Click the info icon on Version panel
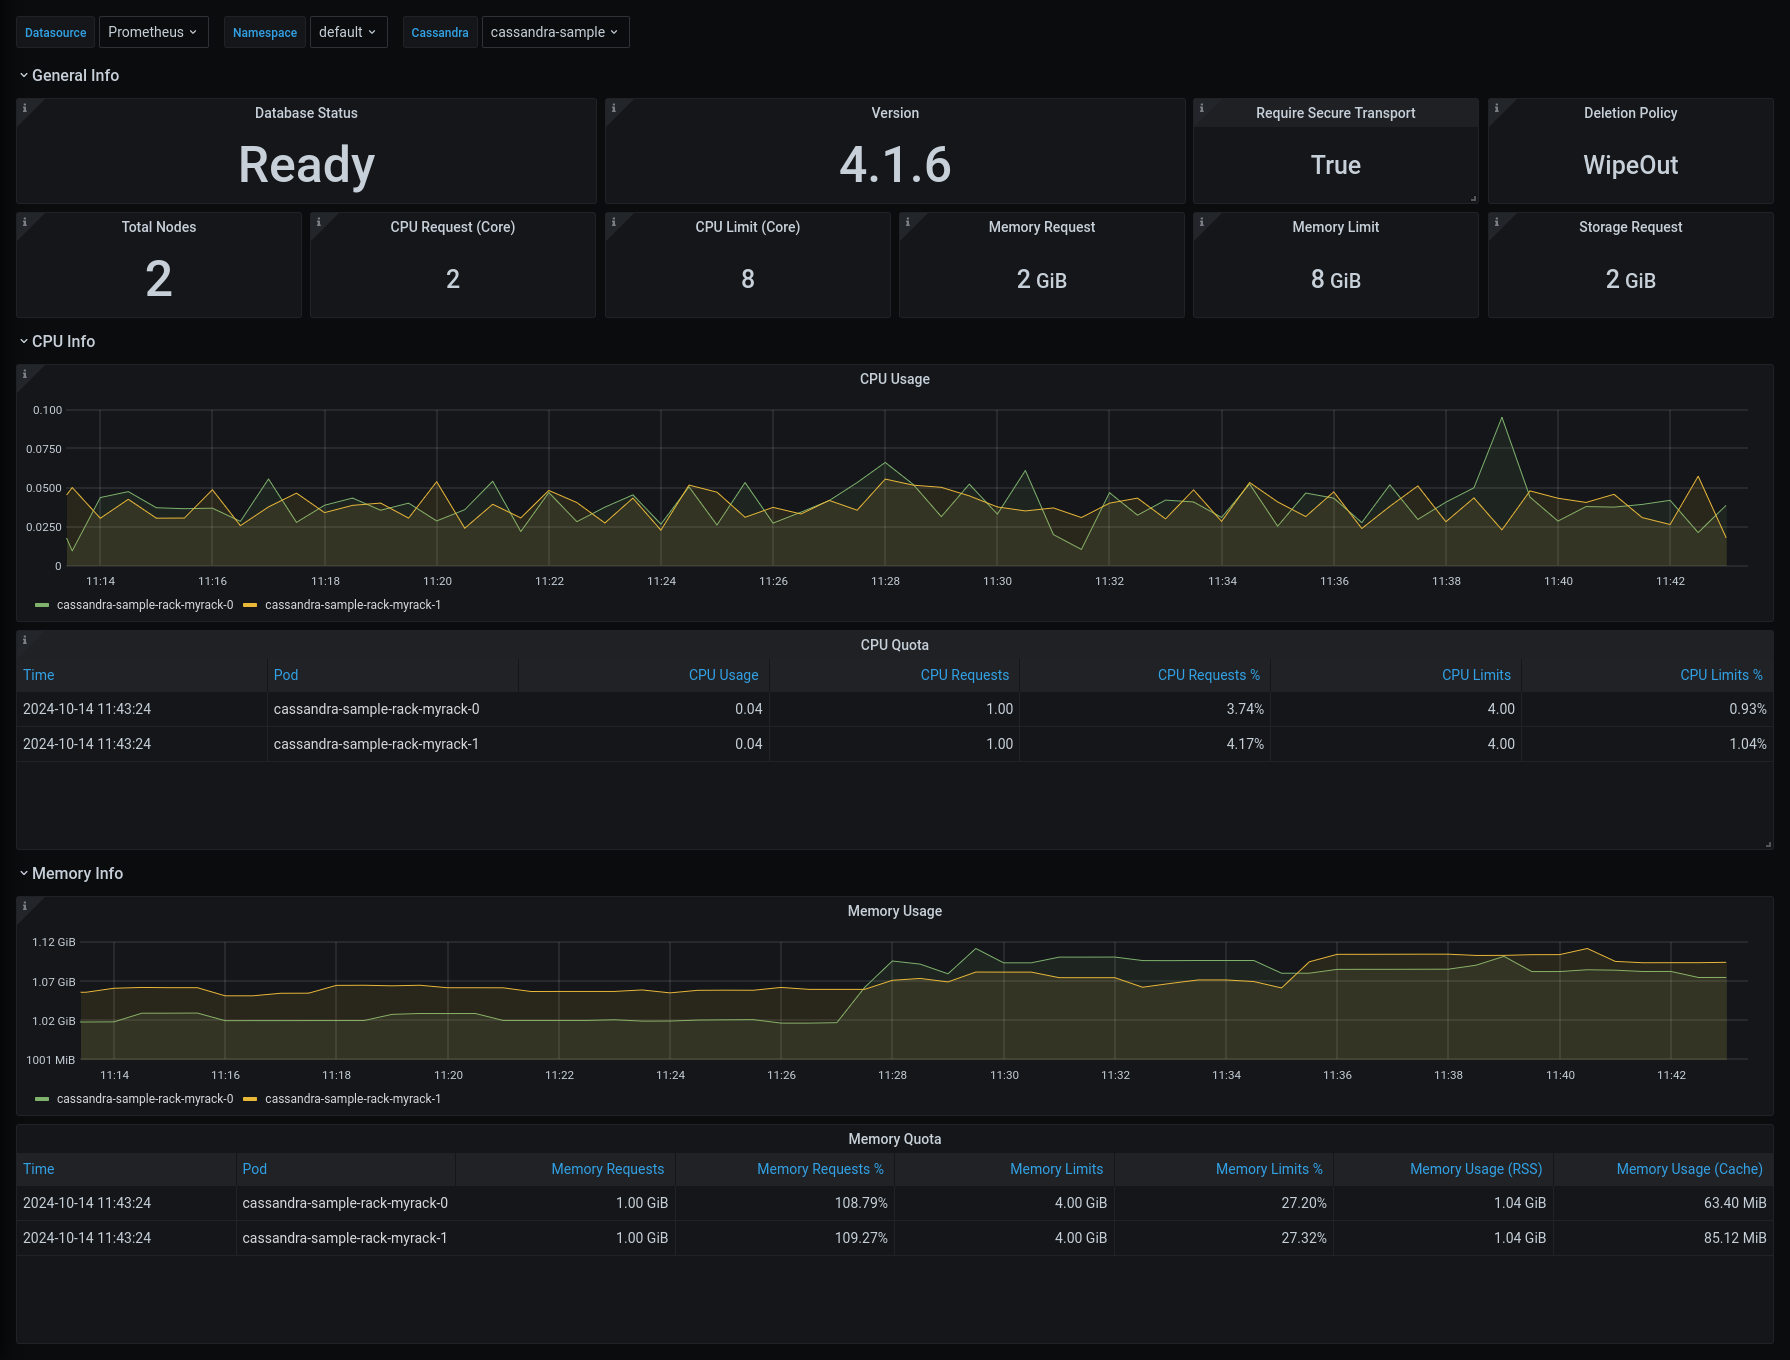This screenshot has height=1360, width=1790. pos(612,108)
